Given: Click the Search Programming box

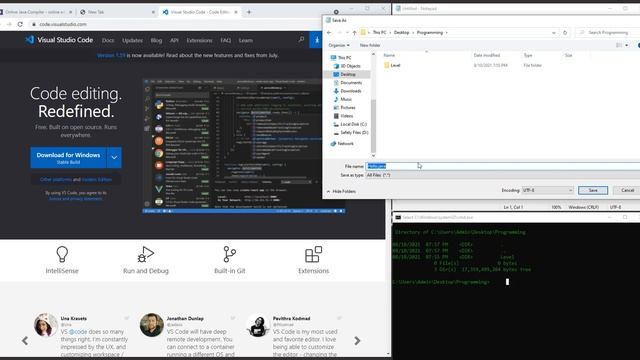Looking at the screenshot, I should (x=608, y=32).
